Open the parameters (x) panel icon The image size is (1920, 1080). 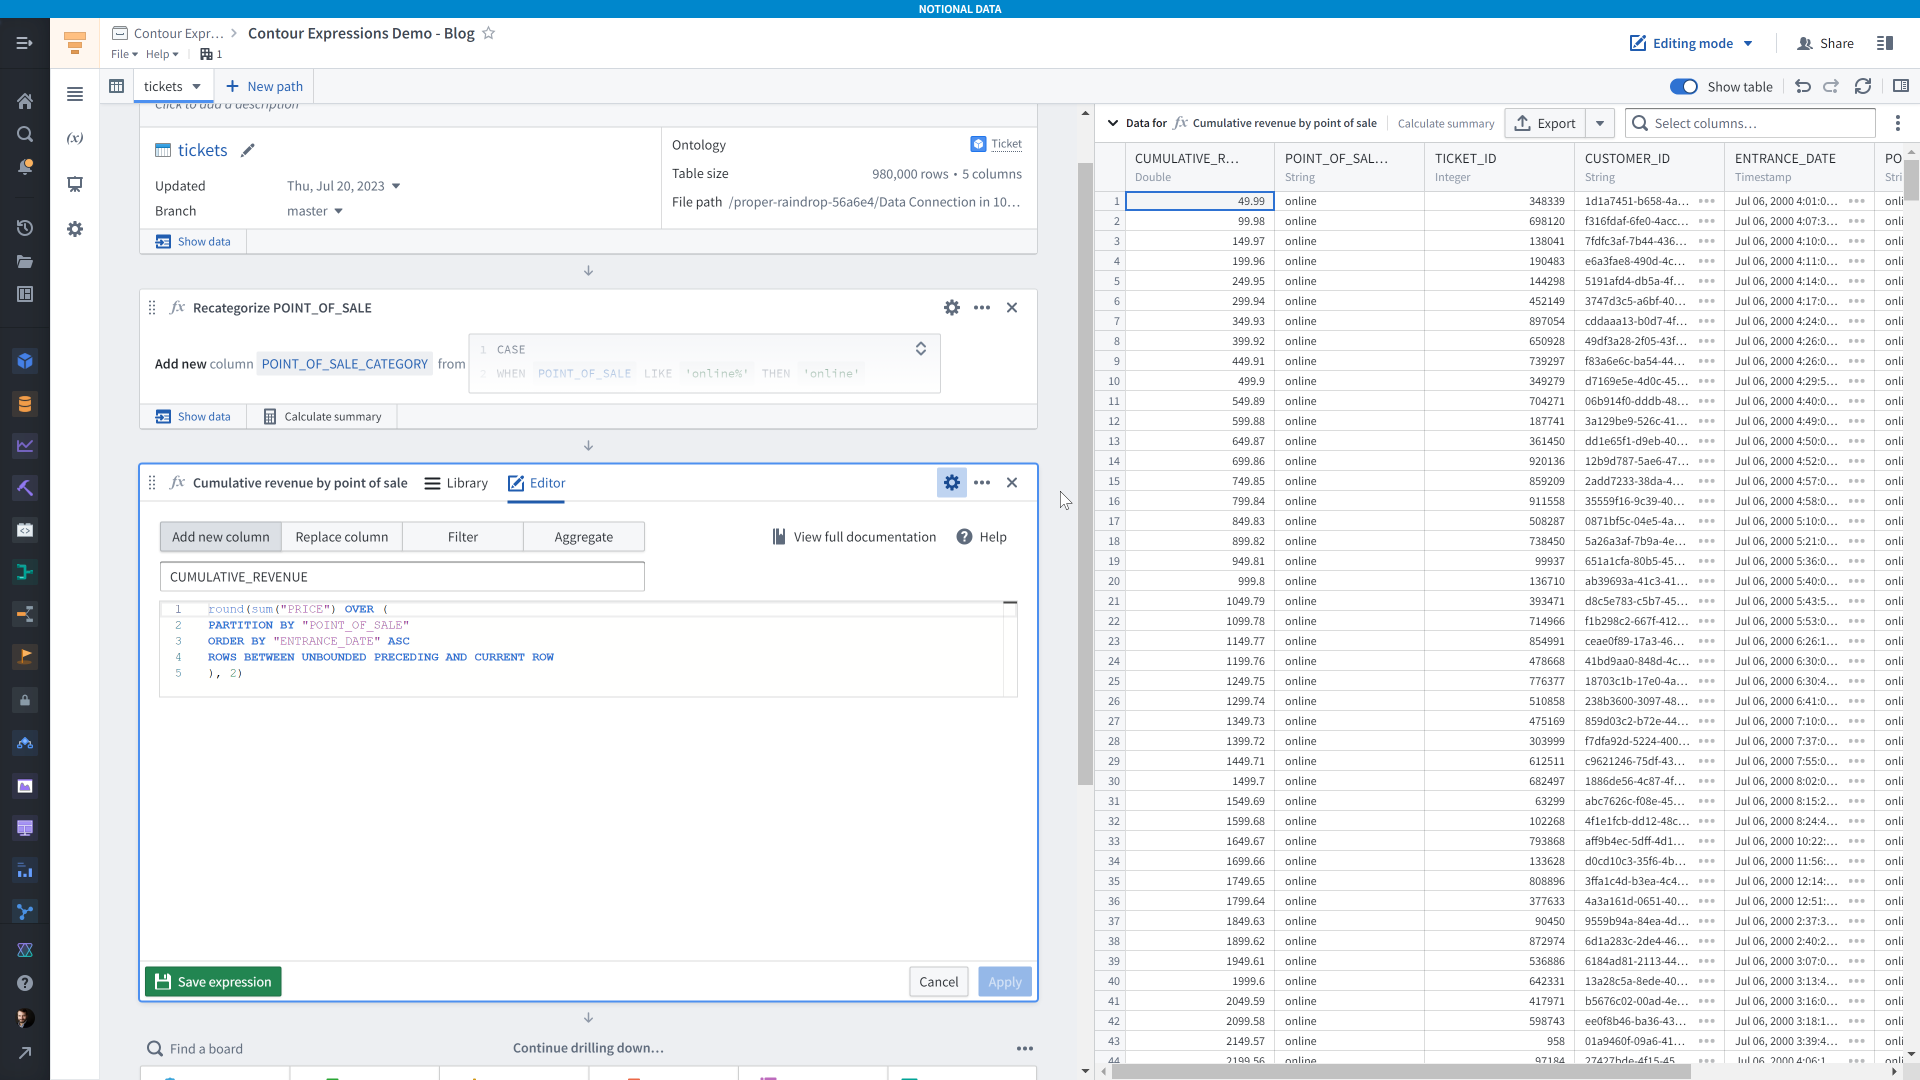point(75,138)
